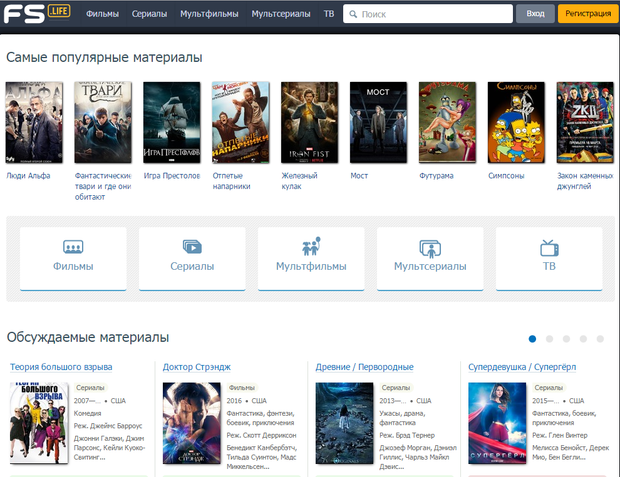Open the Фильмы category icon tile
620x477 pixels.
click(x=73, y=258)
